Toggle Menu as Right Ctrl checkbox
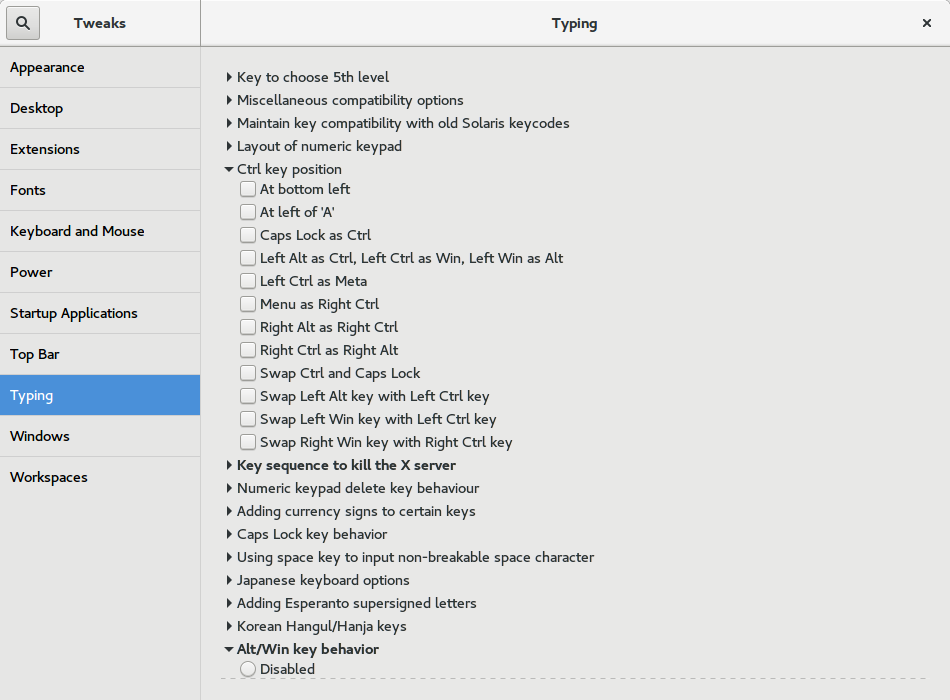This screenshot has width=950, height=700. pos(248,304)
